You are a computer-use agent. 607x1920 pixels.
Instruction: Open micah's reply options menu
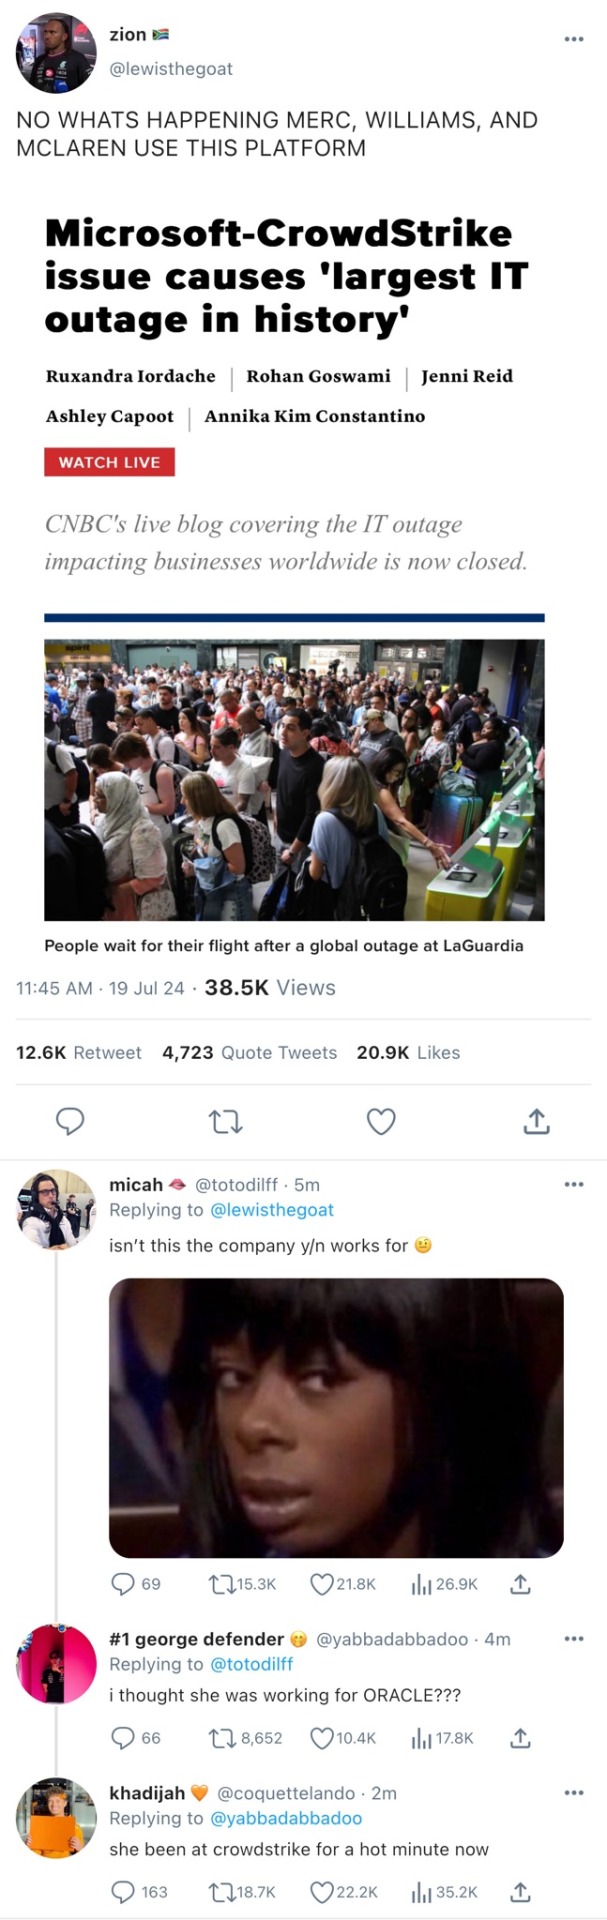point(573,1184)
